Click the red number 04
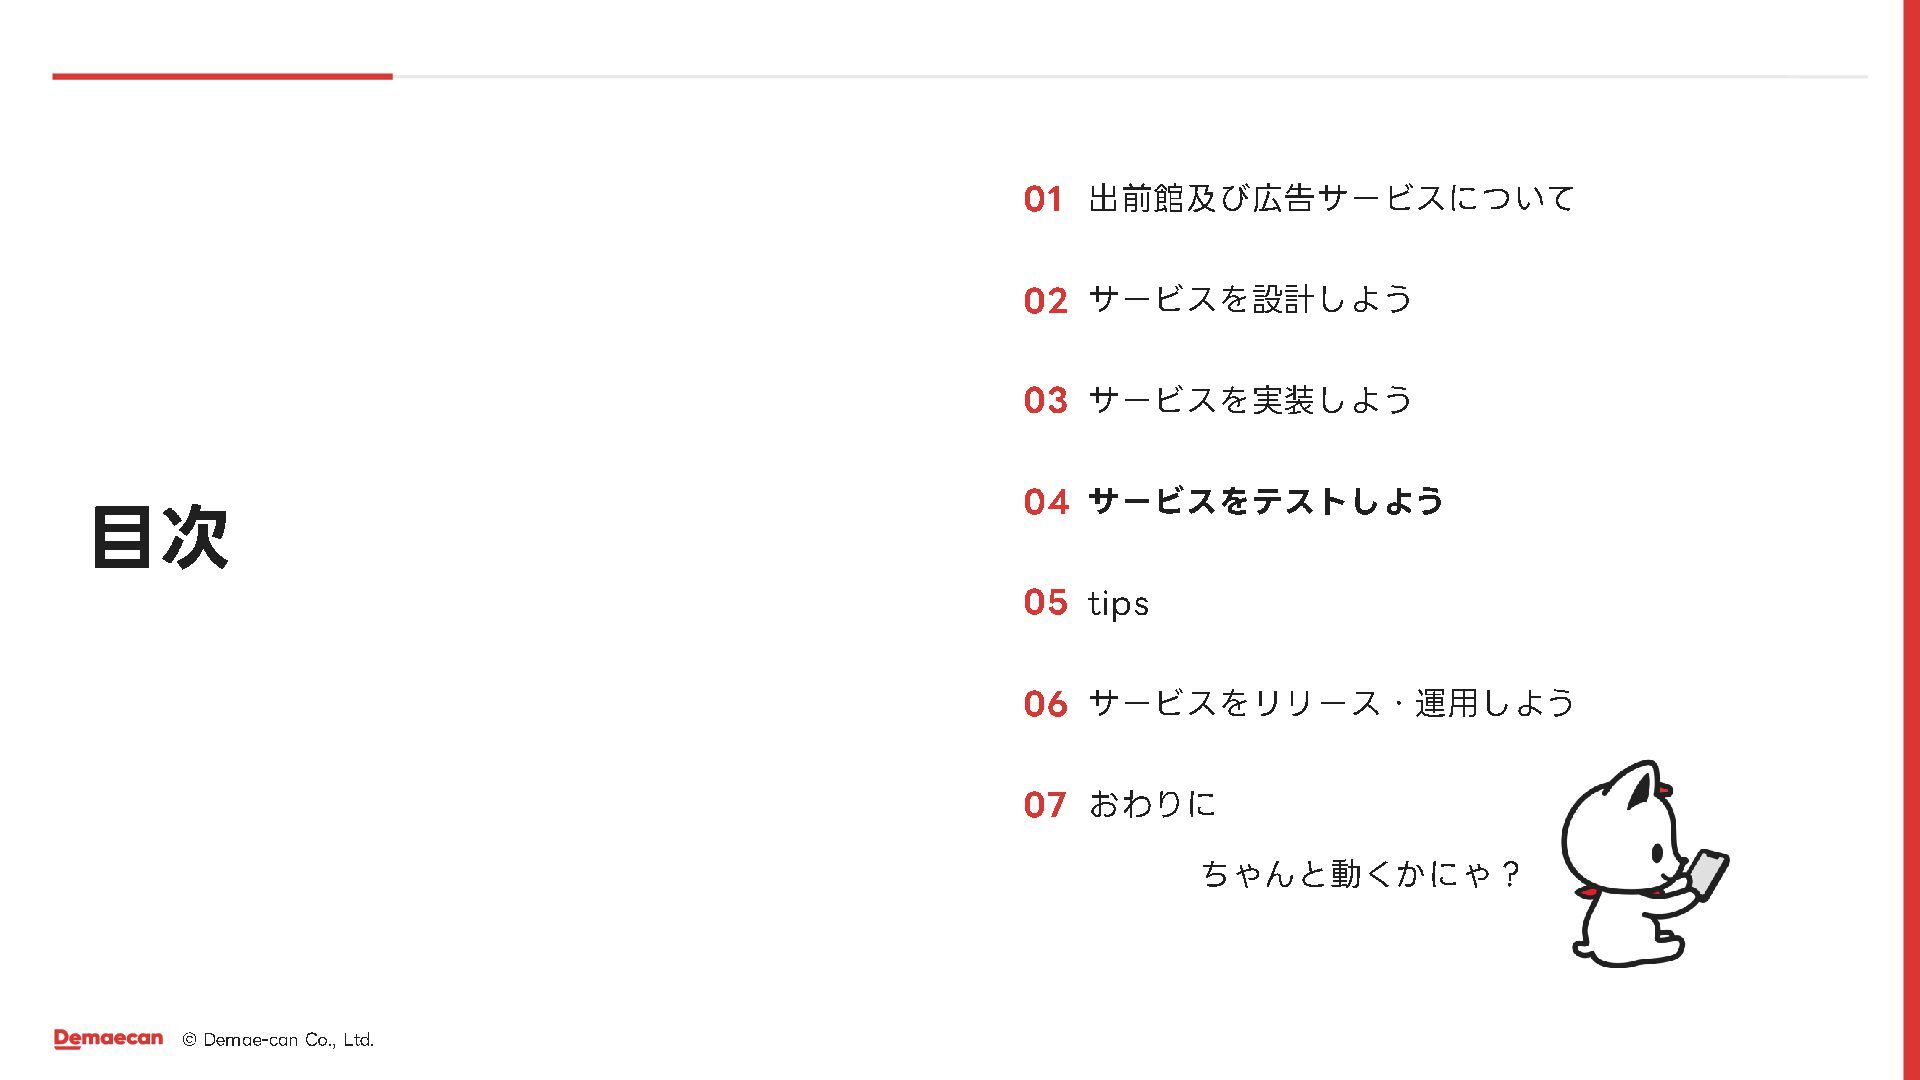 1045,502
